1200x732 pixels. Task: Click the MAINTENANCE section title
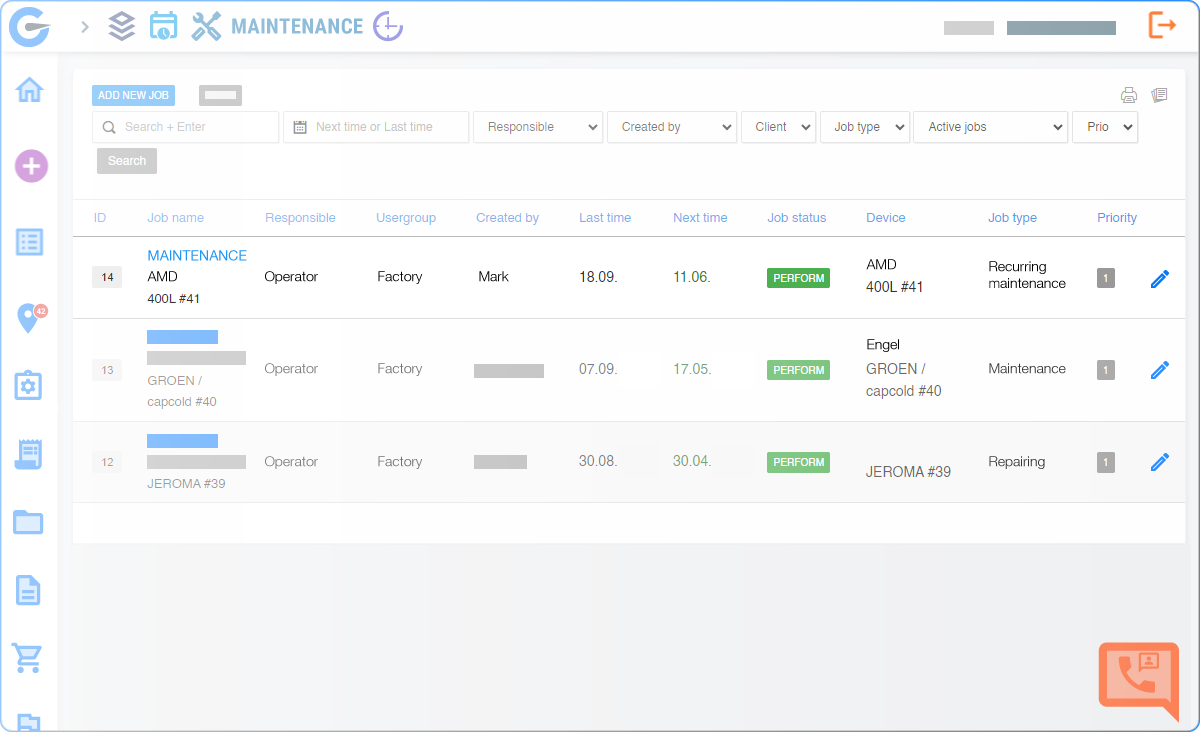coord(298,27)
